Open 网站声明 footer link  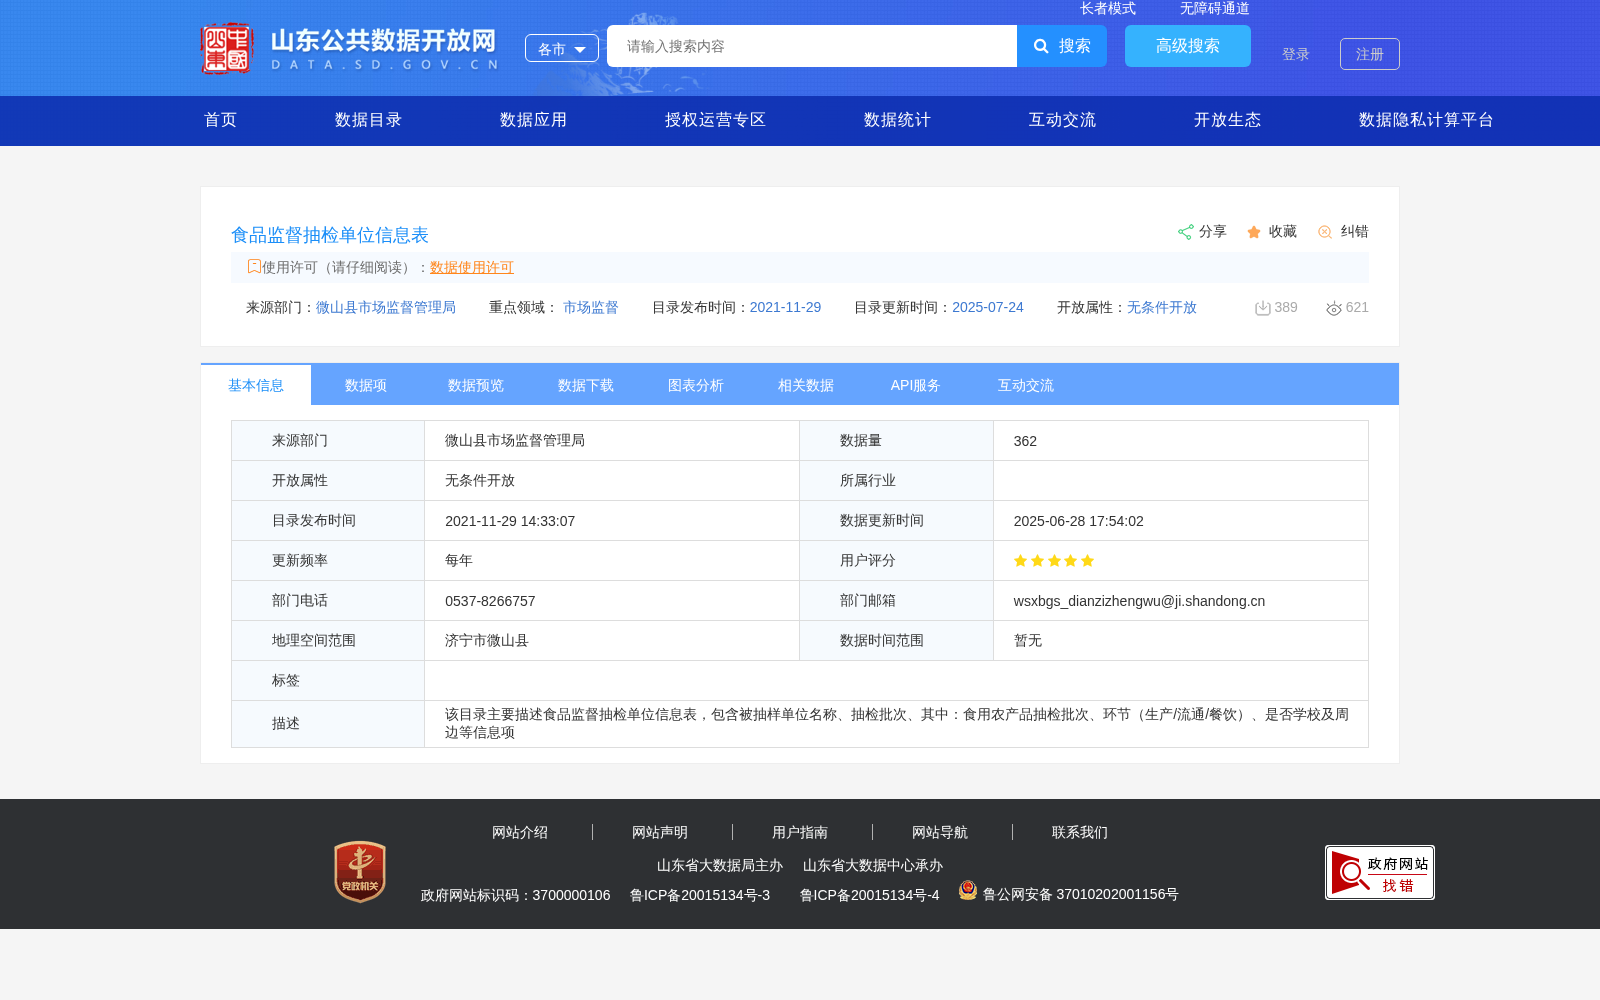click(660, 832)
